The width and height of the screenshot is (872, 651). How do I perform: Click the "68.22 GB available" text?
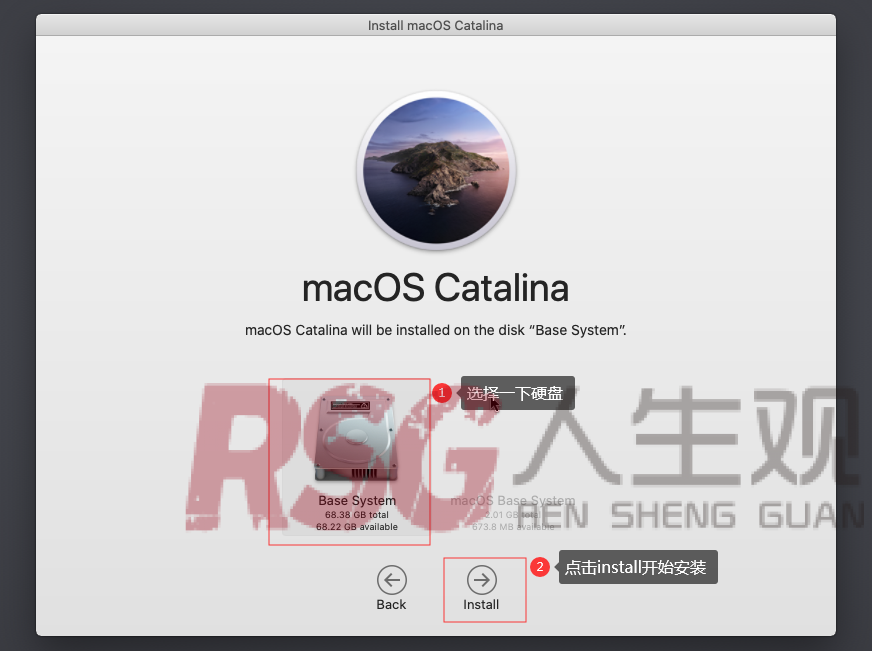(357, 526)
